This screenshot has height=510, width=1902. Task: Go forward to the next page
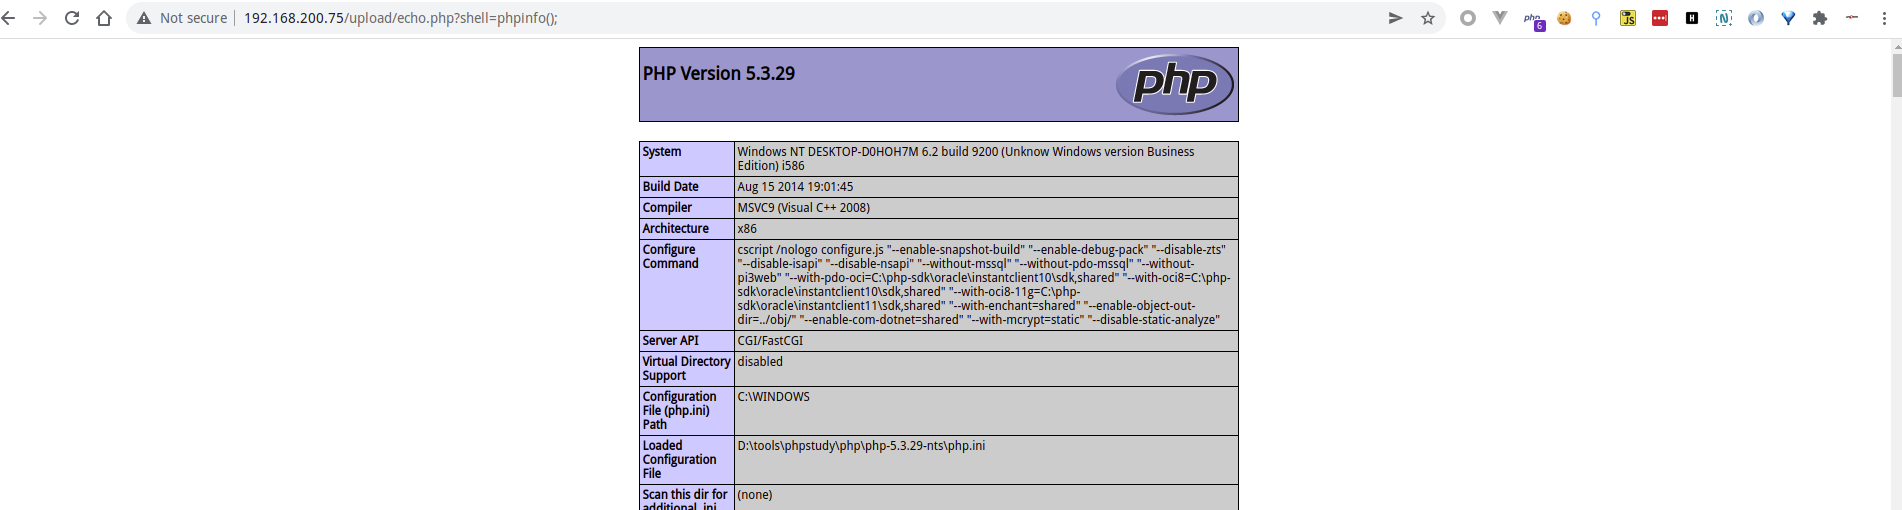click(x=40, y=18)
